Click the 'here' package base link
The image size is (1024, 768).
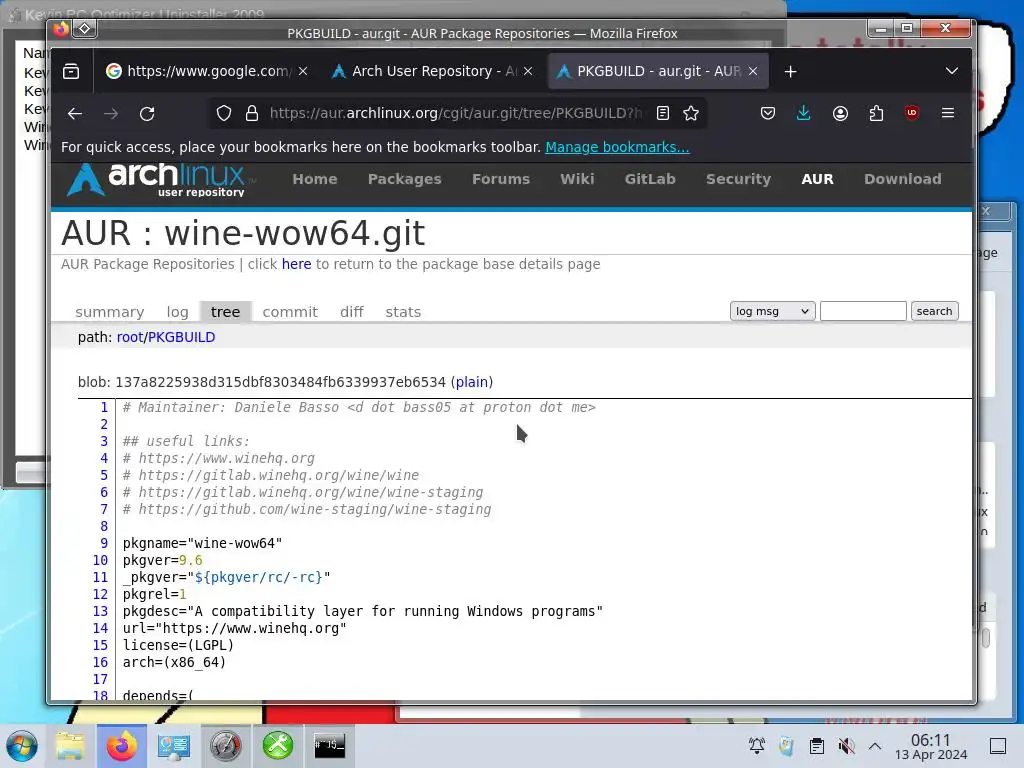coord(296,264)
